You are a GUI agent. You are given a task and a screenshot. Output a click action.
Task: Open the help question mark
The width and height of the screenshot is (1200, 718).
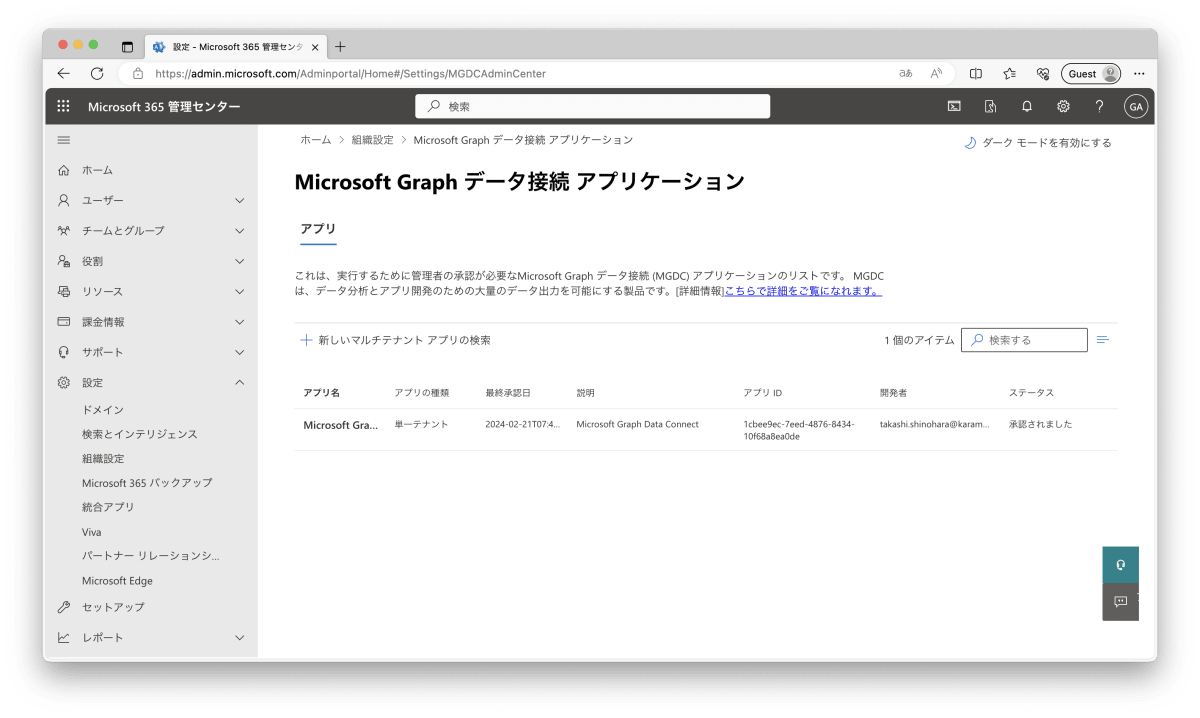click(1099, 106)
